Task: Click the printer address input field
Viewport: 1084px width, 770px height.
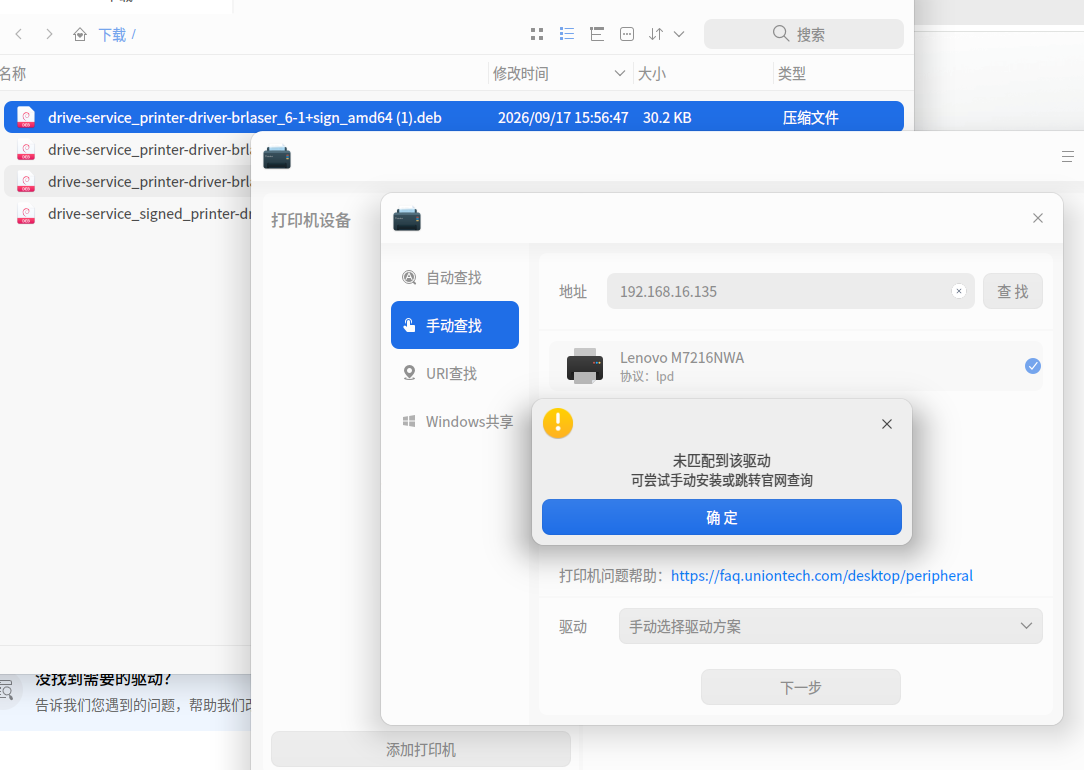Action: [790, 291]
